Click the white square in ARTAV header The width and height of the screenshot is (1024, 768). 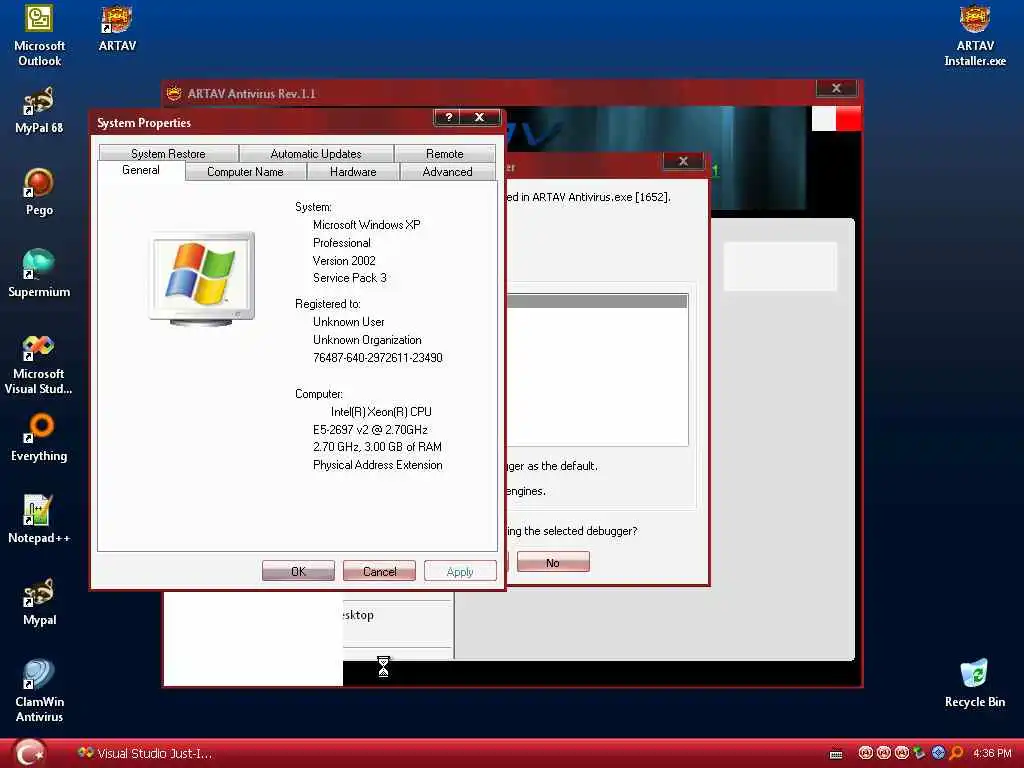(824, 118)
